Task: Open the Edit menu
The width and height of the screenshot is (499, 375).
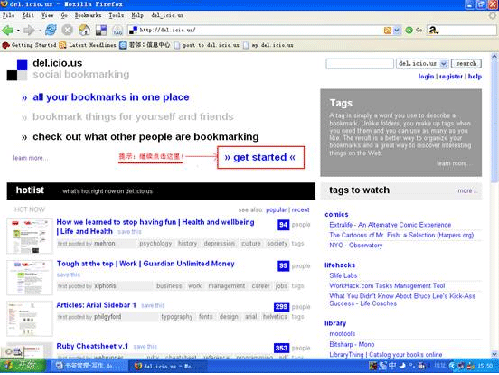Action: pyautogui.click(x=28, y=15)
